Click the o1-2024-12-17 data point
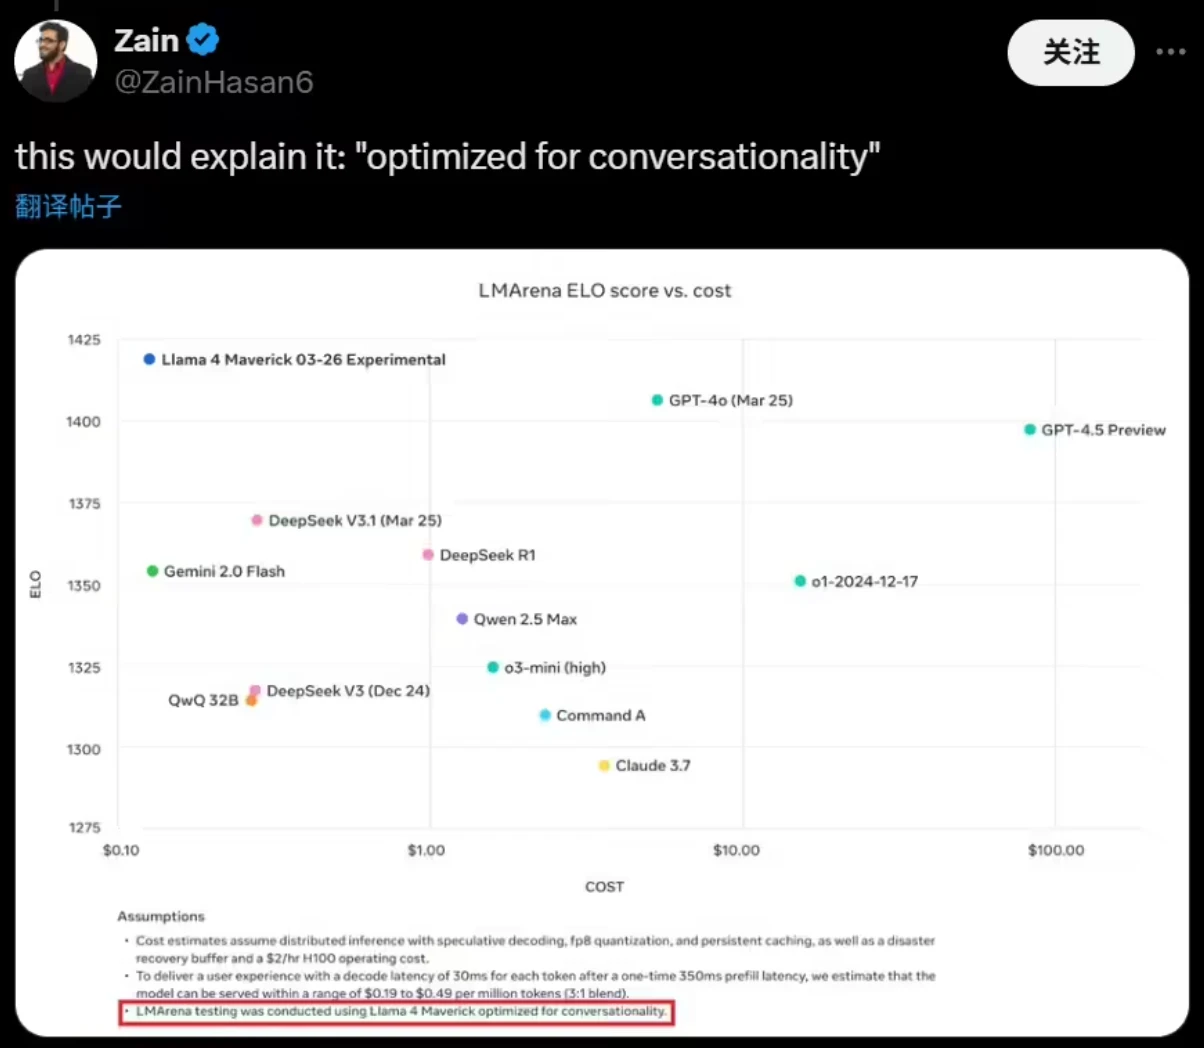 [x=800, y=581]
